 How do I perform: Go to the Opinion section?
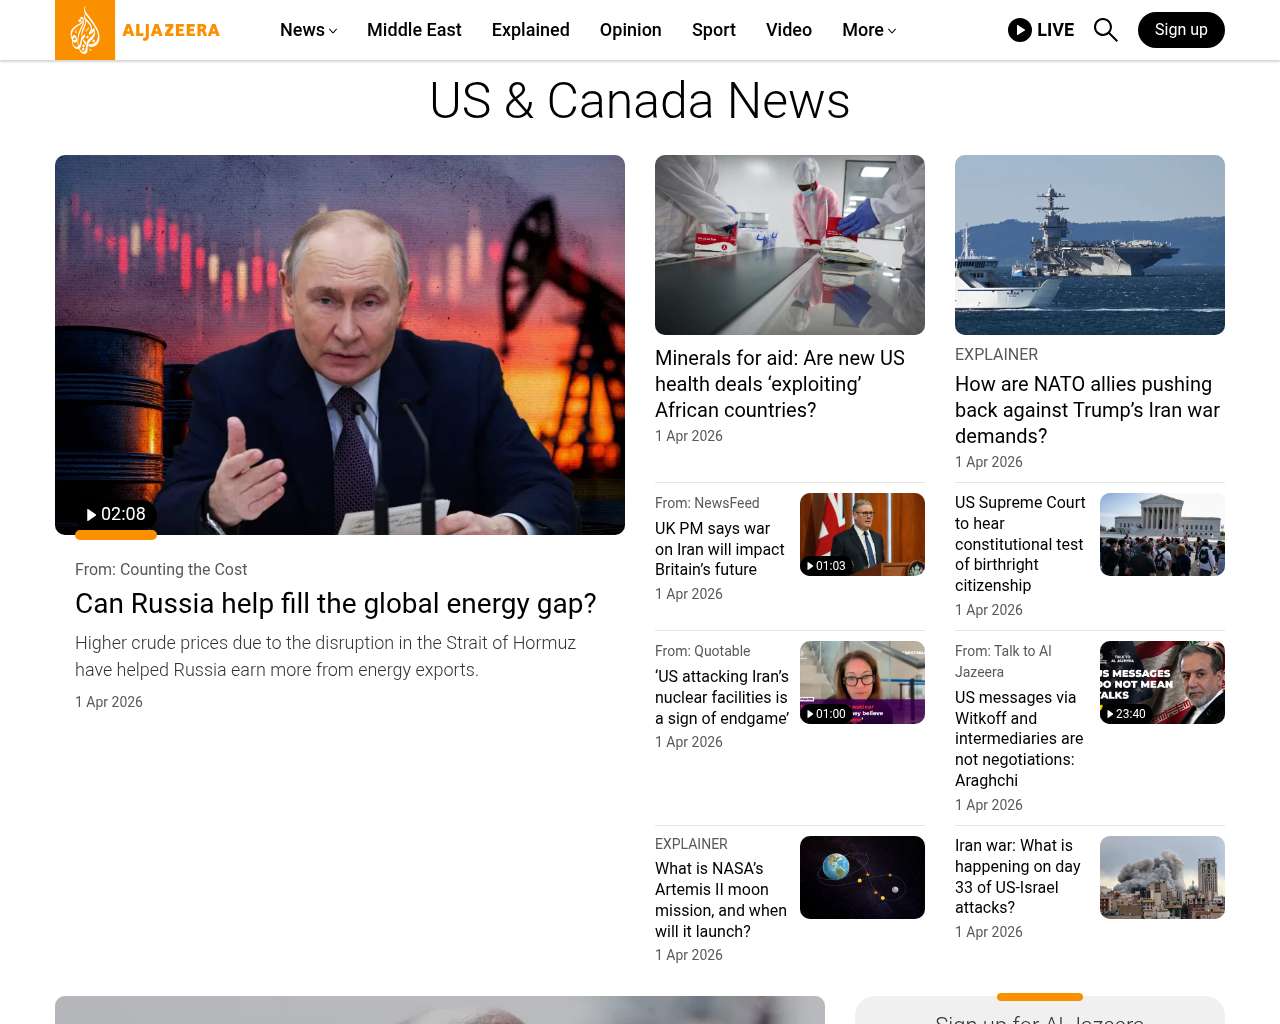pos(630,30)
